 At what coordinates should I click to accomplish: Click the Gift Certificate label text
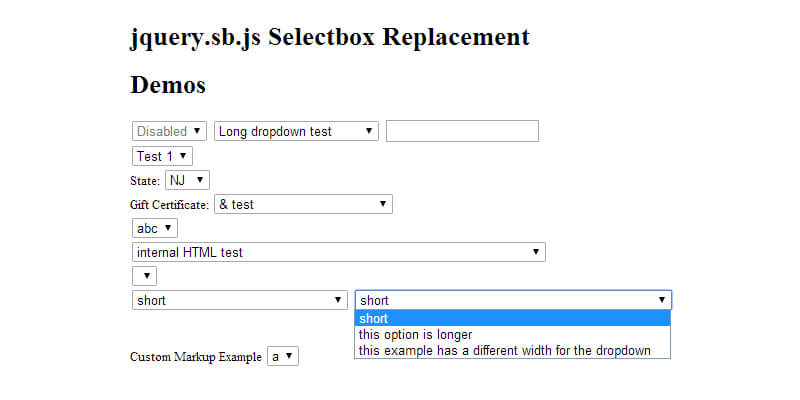click(170, 205)
